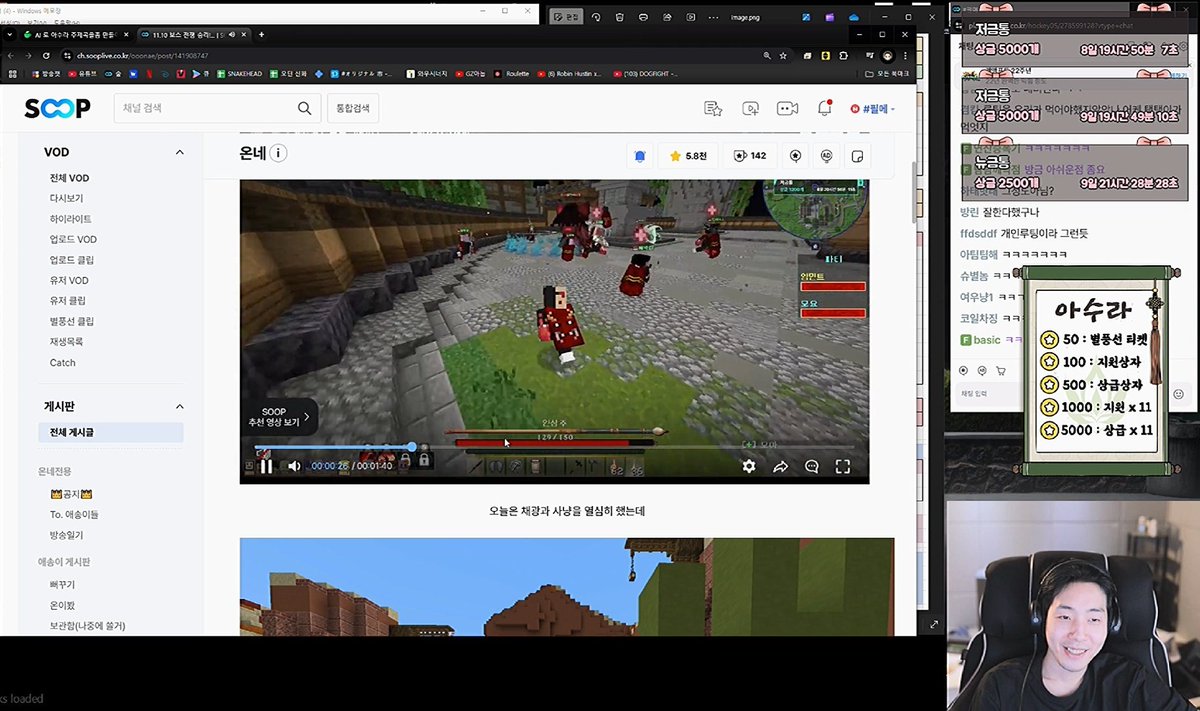The width and height of the screenshot is (1200, 711).
Task: Click the 142 subscription button
Action: click(750, 156)
